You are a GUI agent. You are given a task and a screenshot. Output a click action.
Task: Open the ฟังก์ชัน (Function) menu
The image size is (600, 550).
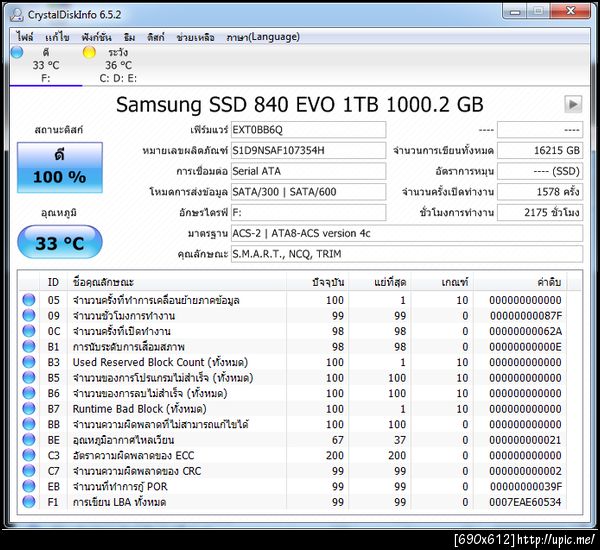[x=96, y=37]
